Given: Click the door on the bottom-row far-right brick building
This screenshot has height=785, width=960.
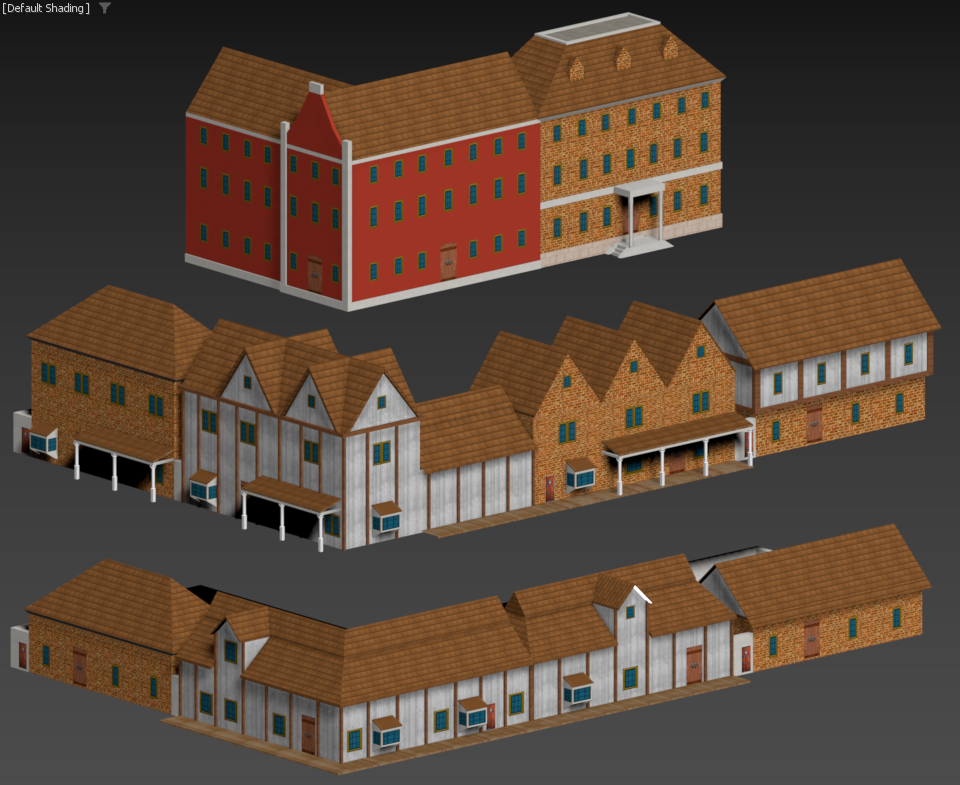Looking at the screenshot, I should pos(812,639).
